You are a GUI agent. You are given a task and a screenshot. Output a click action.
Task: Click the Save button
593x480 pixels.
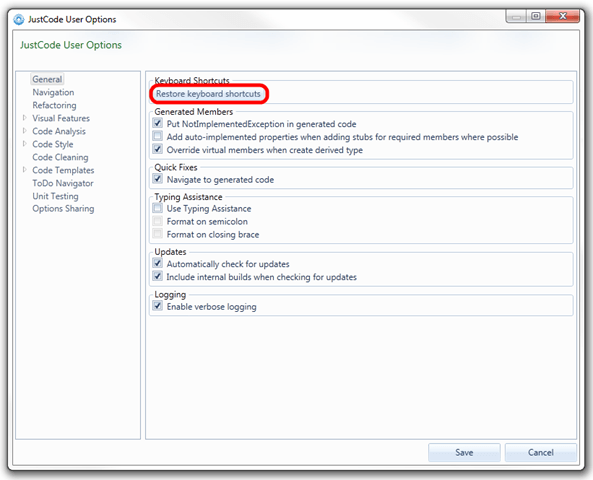pos(464,452)
